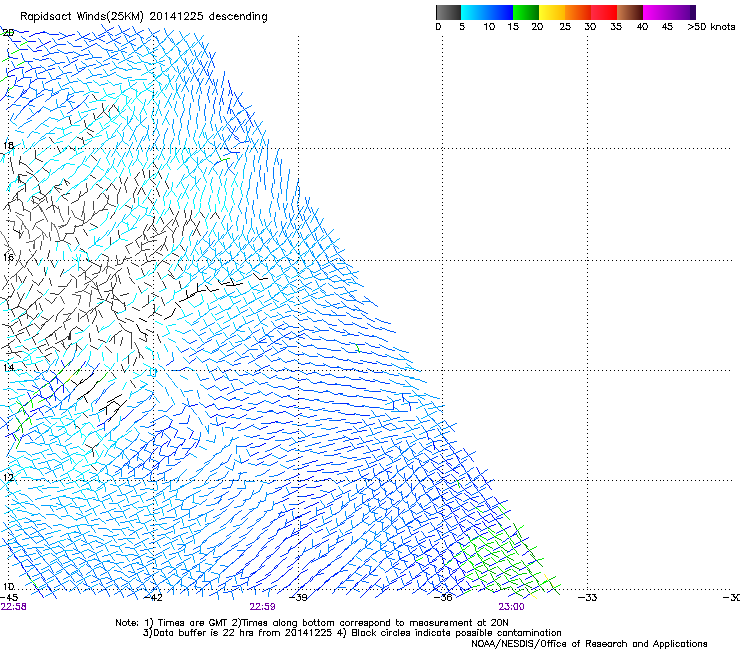The width and height of the screenshot is (740, 650).
Task: Click the purple time label '23:00'
Action: (511, 607)
